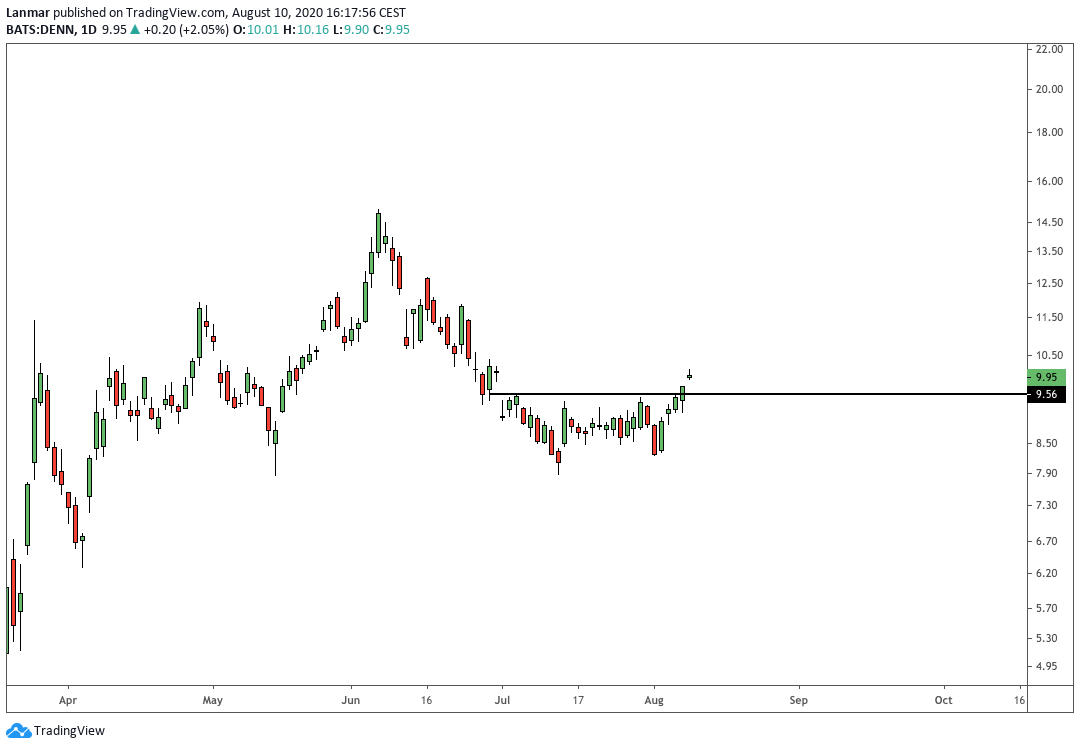Click the 10.50 price axis label
1080x749 pixels.
[1048, 355]
